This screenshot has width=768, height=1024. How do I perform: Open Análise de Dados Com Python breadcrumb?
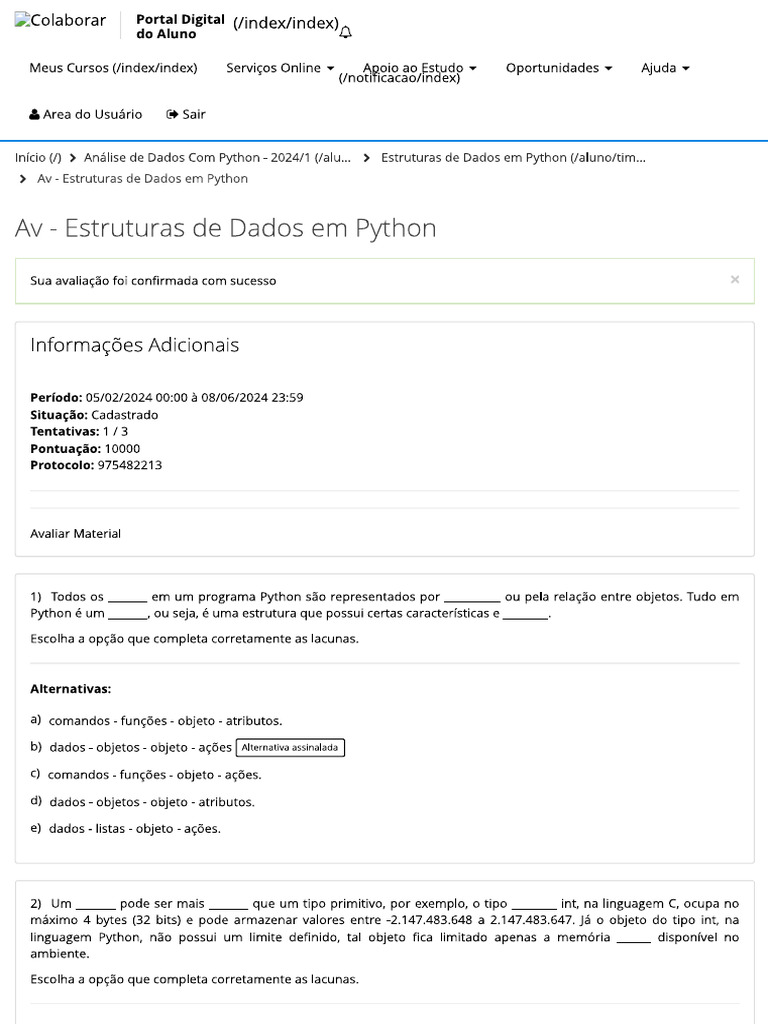tap(217, 157)
